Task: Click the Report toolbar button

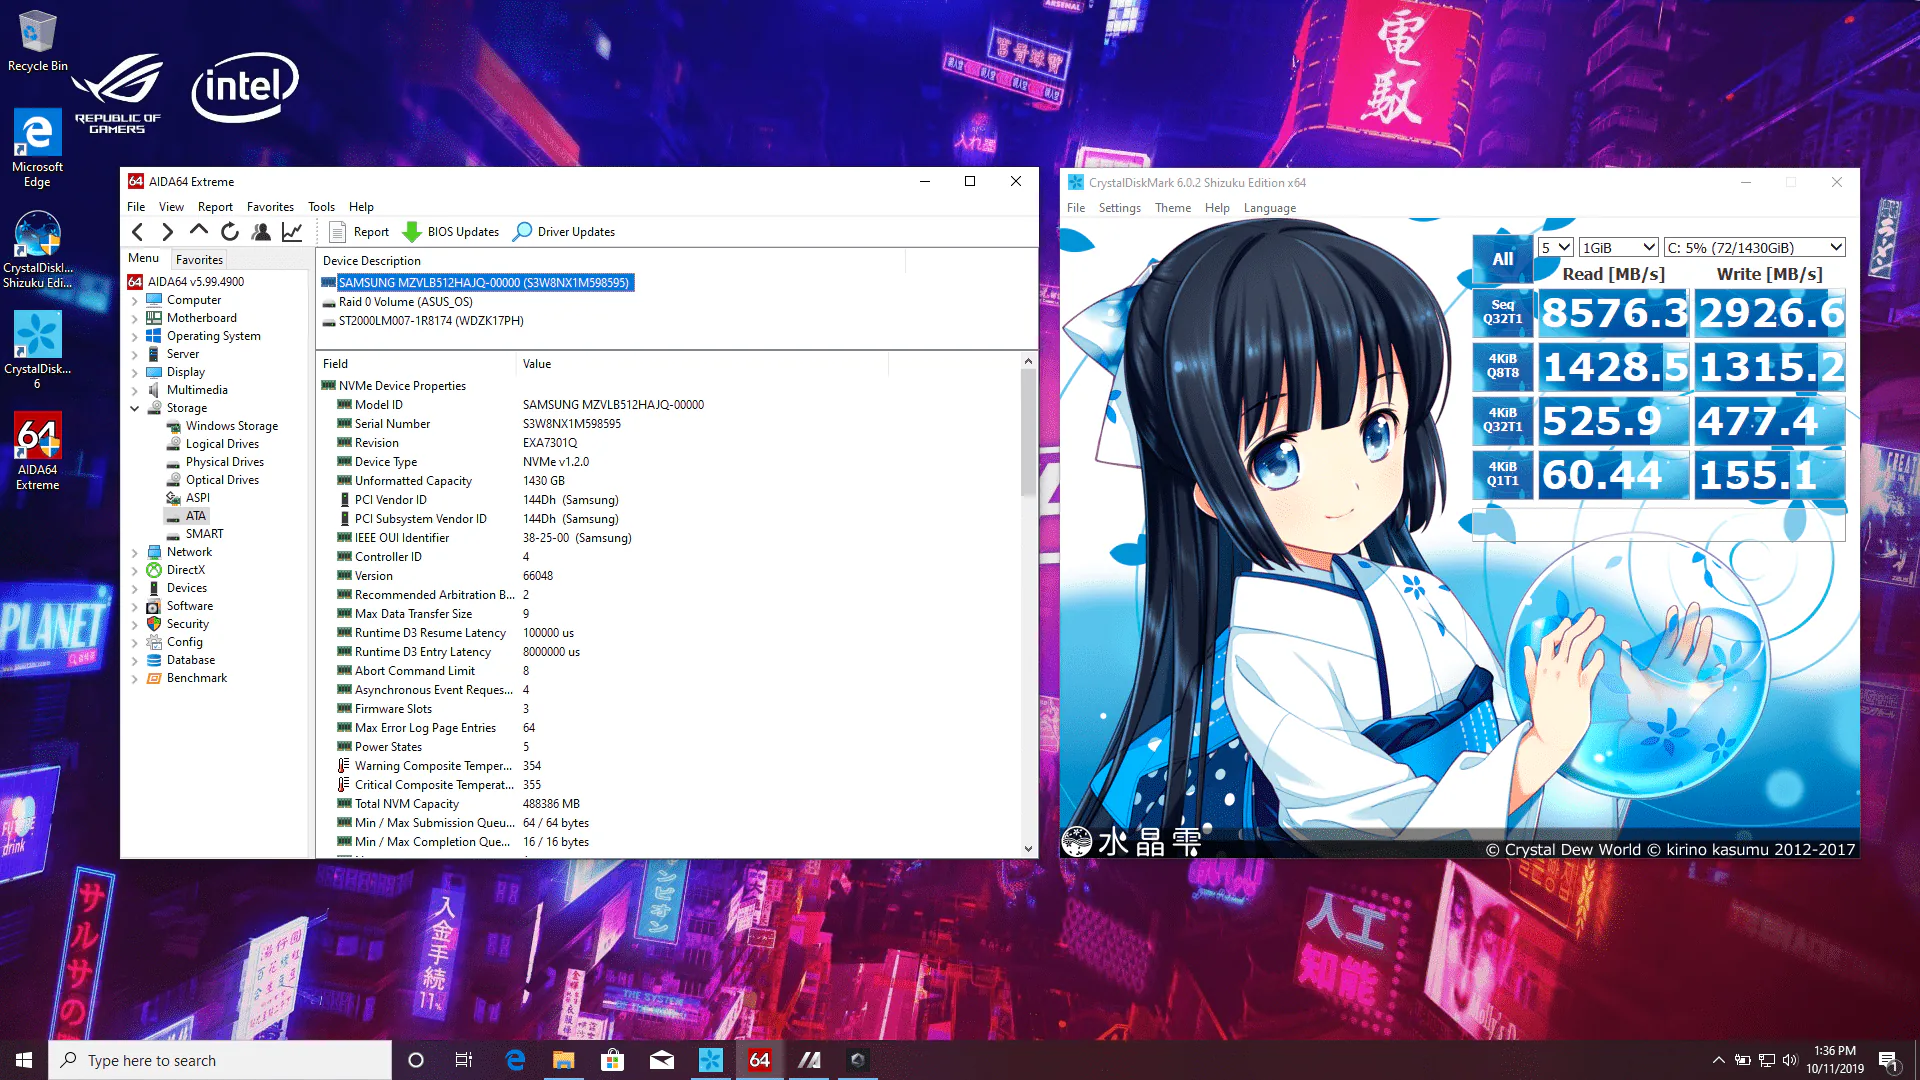Action: [360, 232]
